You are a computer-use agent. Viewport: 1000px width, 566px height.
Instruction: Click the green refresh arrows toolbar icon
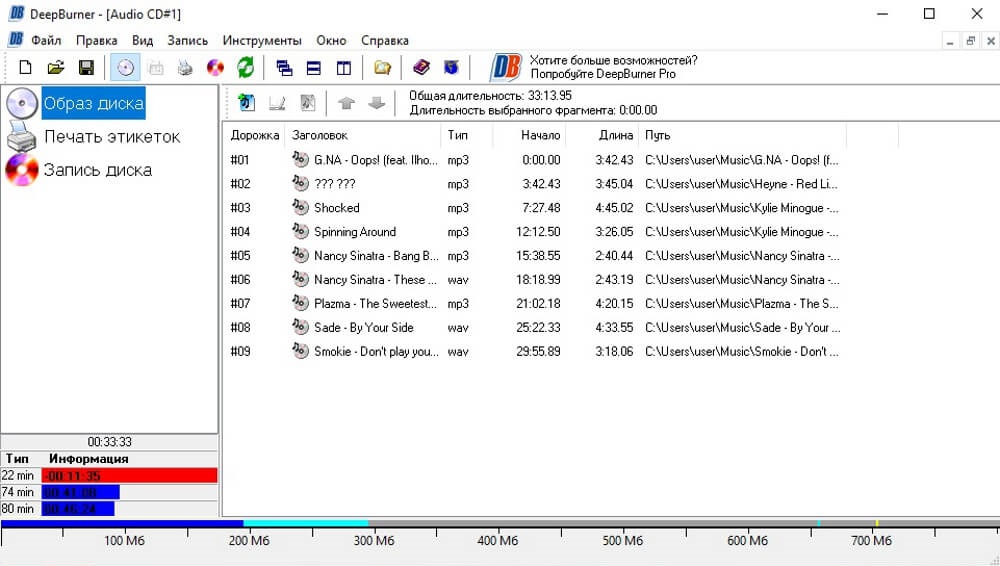(246, 67)
